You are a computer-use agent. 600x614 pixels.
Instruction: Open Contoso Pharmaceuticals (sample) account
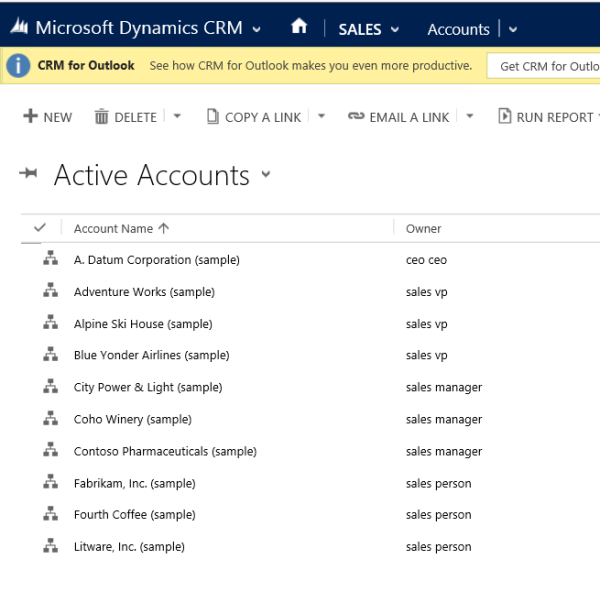coord(165,451)
